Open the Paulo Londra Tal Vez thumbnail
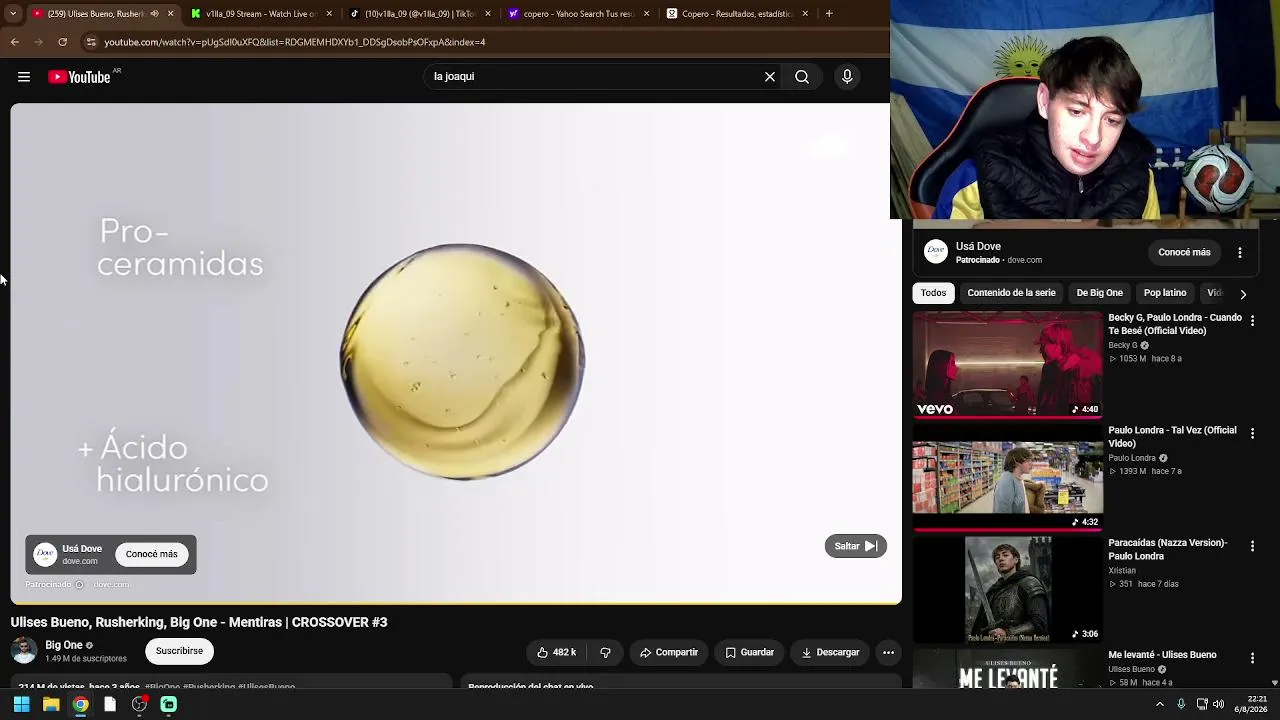Screen dimensions: 1280x720 (1008, 477)
